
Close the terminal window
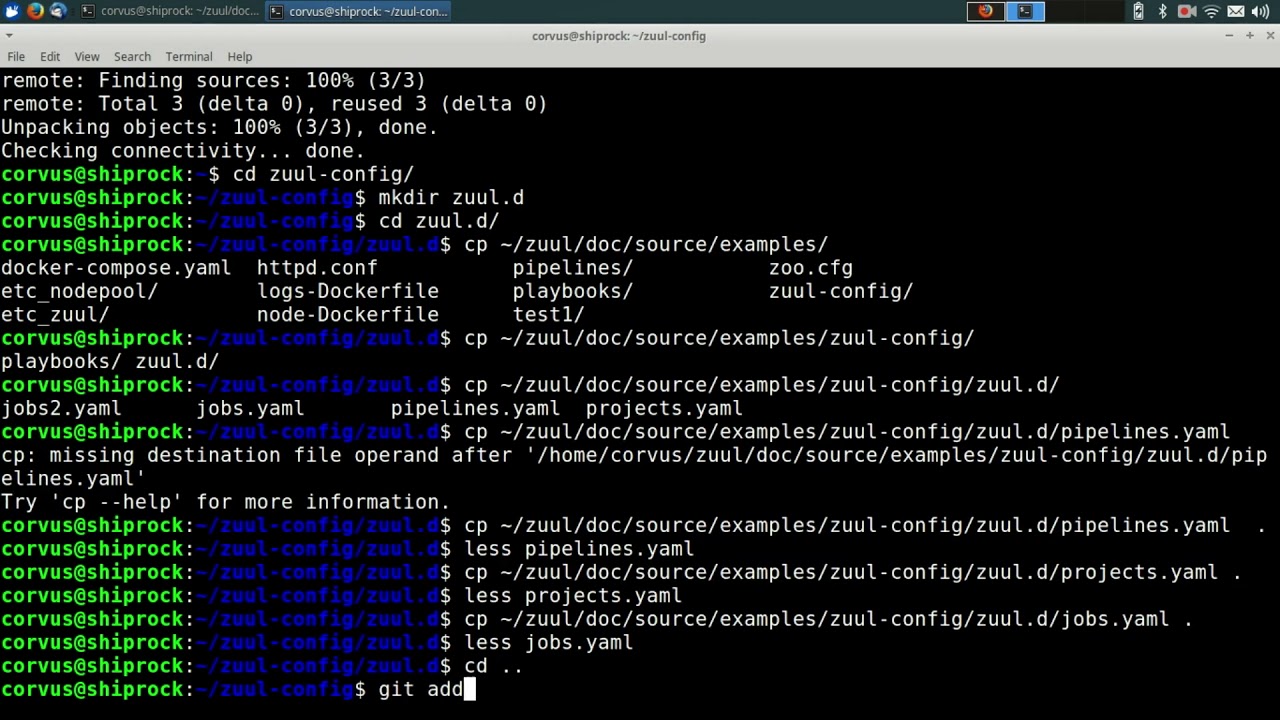[x=1269, y=36]
